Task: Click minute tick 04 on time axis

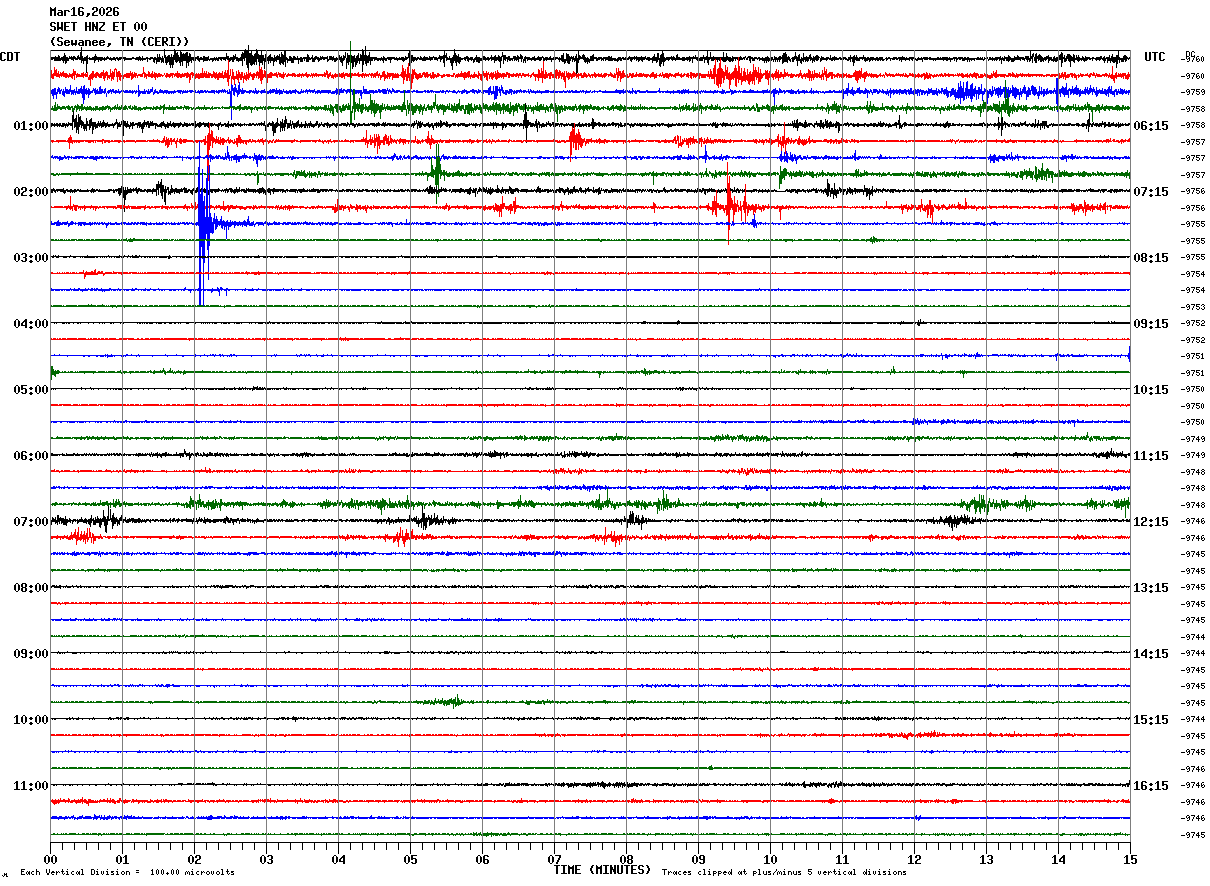Action: pyautogui.click(x=338, y=860)
